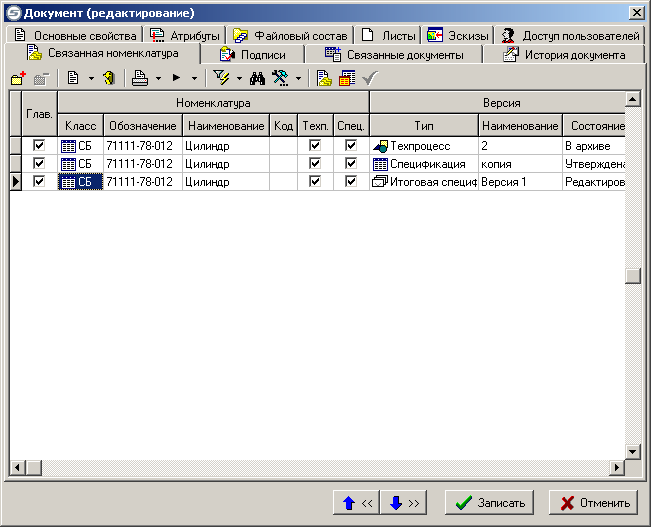Screen dimensions: 651x527
Task: Uncheck the Техн. checkbox in the Спецификация row
Action: (315, 164)
